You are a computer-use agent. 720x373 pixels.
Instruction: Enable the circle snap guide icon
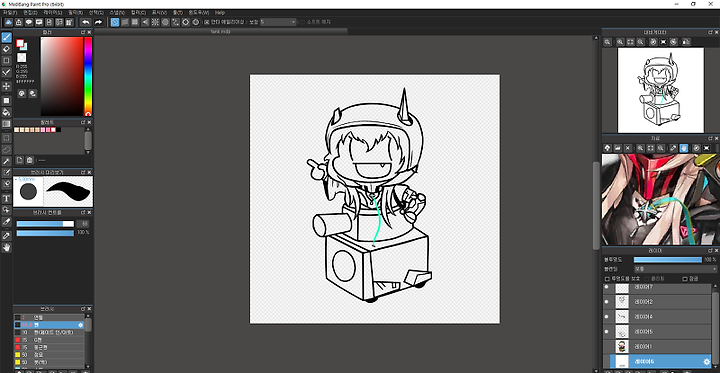165,22
